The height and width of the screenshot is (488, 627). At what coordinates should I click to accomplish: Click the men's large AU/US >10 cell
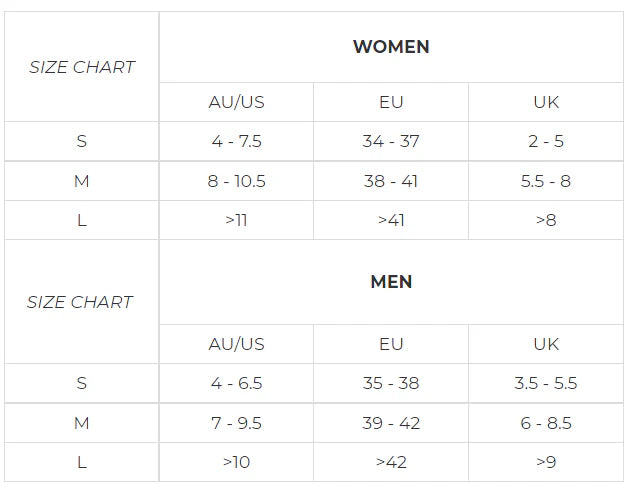click(236, 462)
